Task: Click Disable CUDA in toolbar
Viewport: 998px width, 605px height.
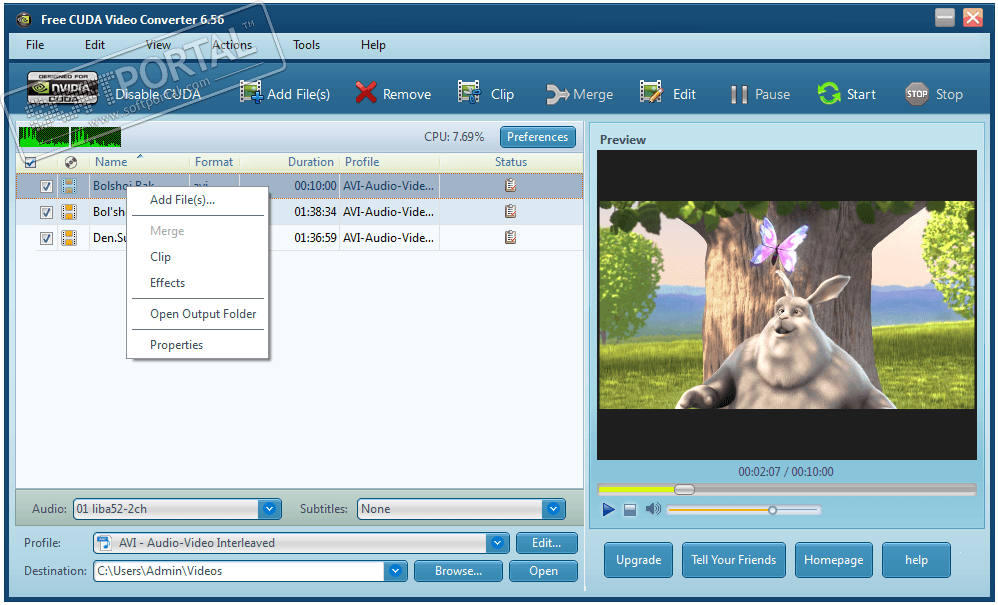Action: tap(158, 94)
